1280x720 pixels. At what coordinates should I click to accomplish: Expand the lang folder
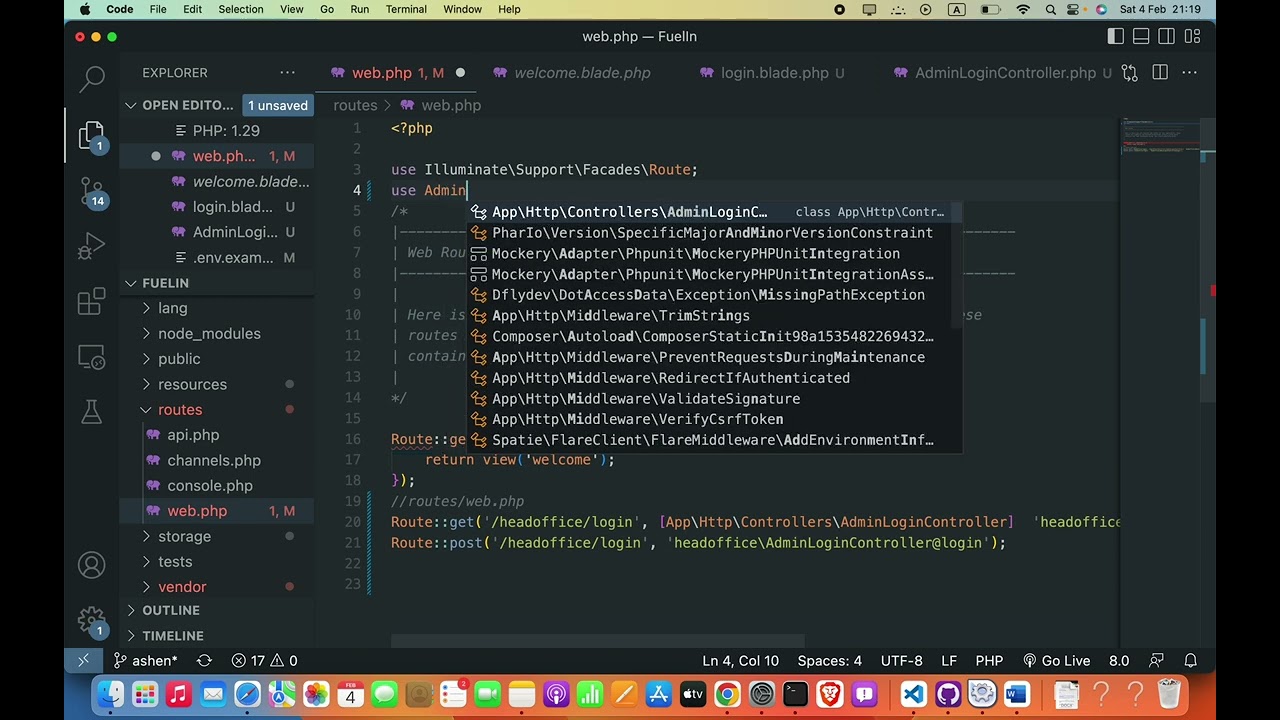click(x=172, y=308)
